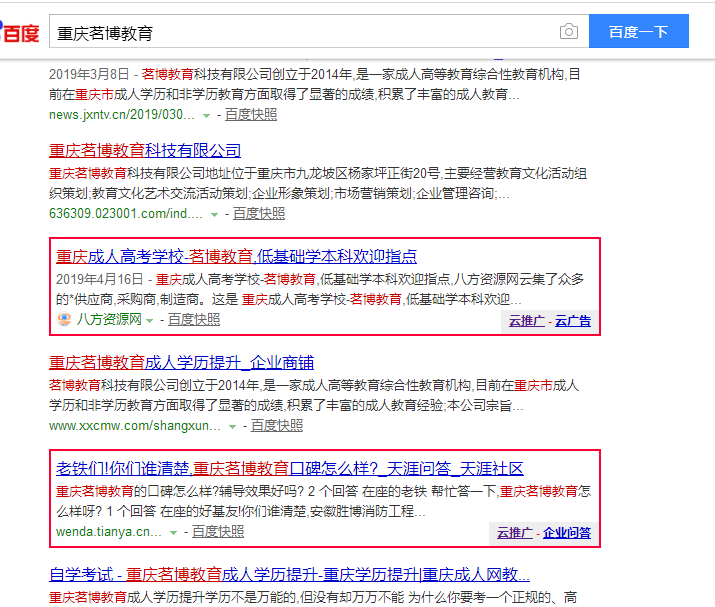Click the 八方资源网 site favicon

click(x=64, y=319)
